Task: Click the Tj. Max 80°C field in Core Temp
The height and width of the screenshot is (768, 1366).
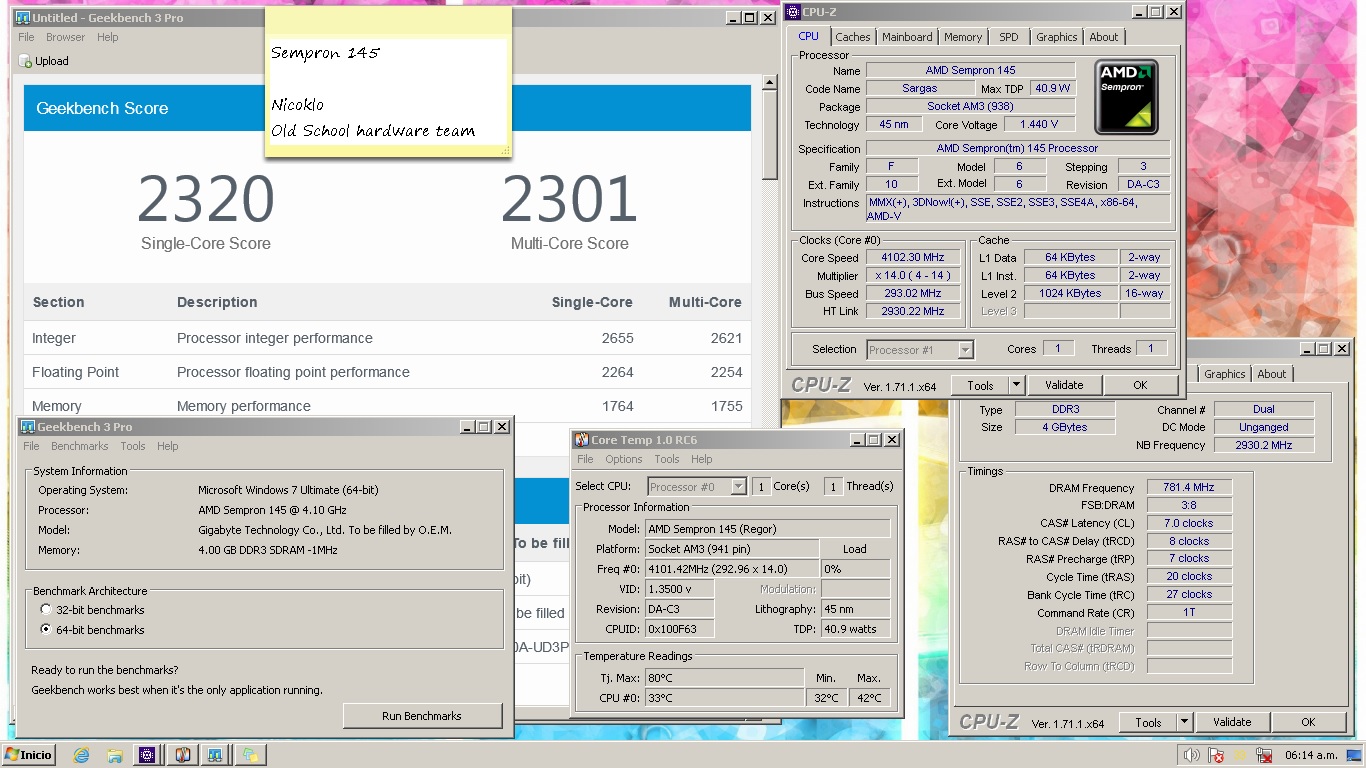Action: click(x=725, y=678)
